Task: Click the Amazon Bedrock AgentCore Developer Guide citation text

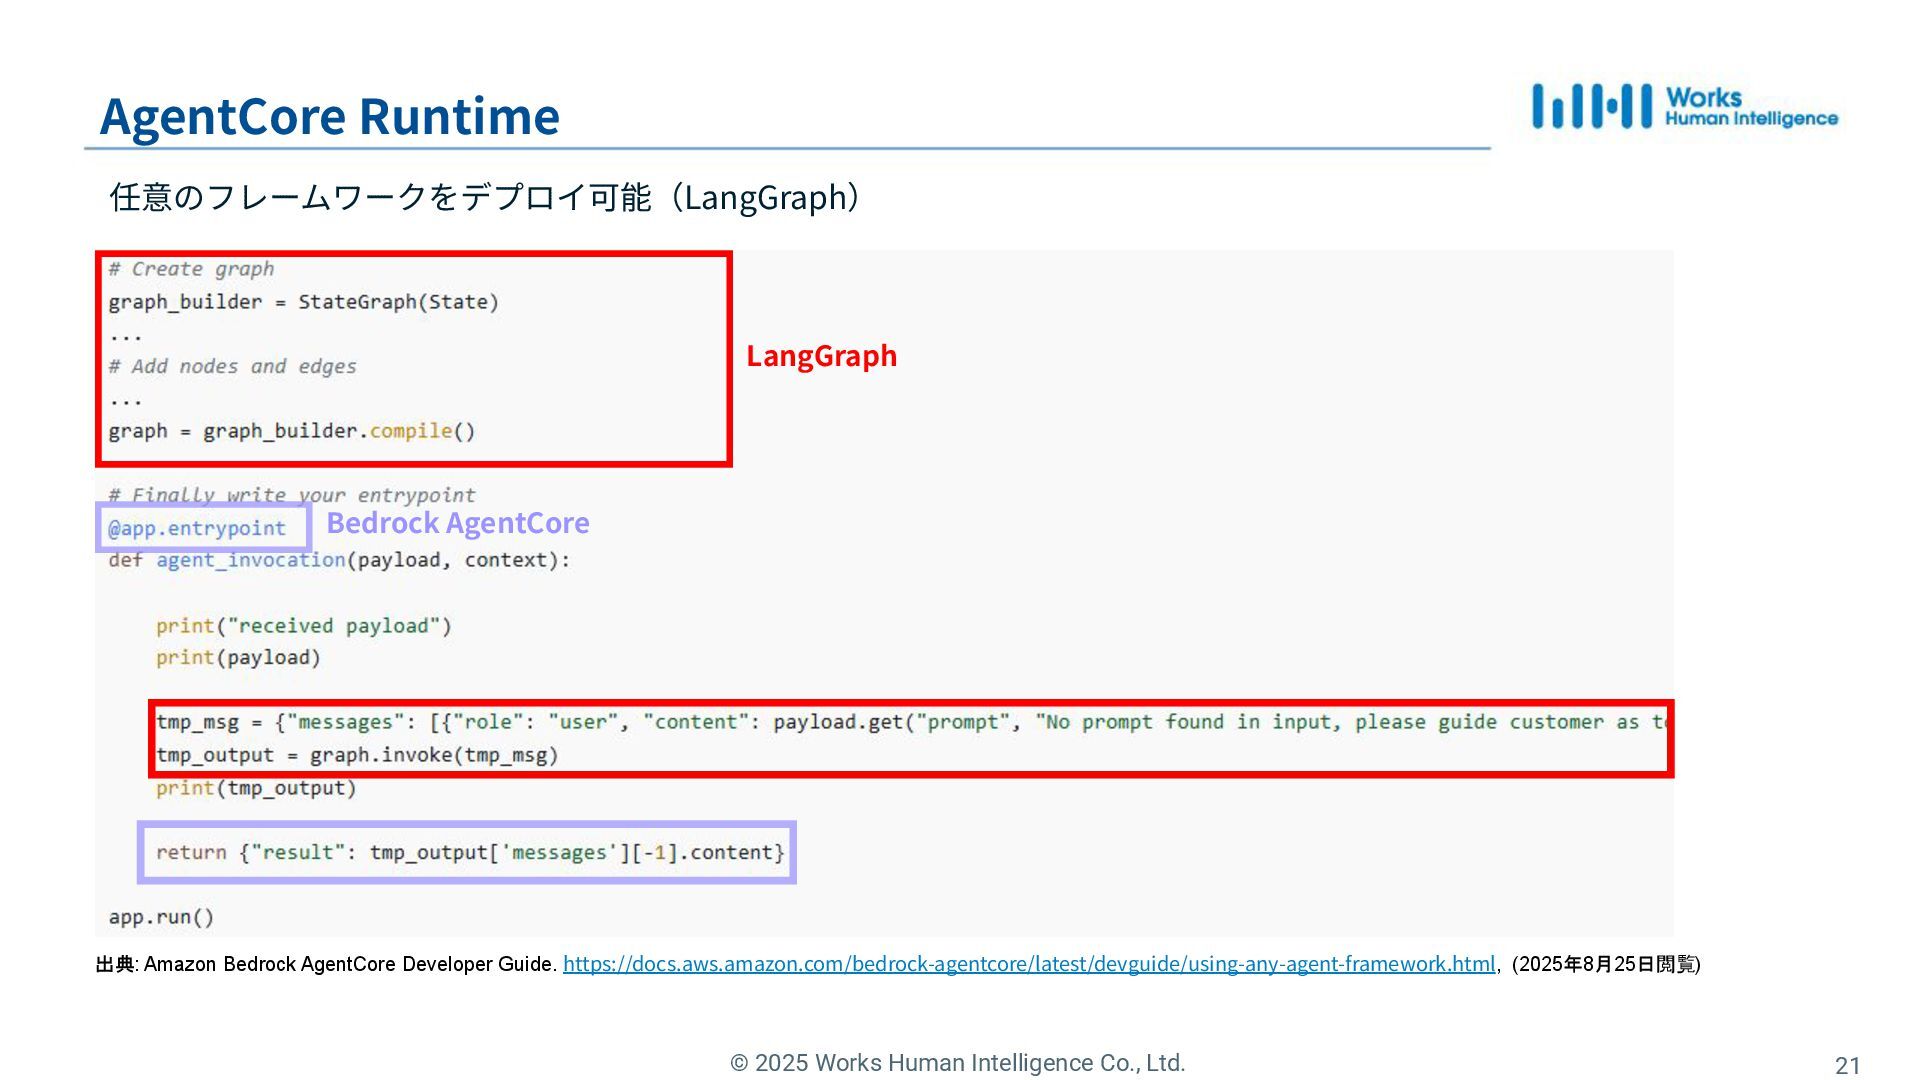Action: (x=350, y=964)
